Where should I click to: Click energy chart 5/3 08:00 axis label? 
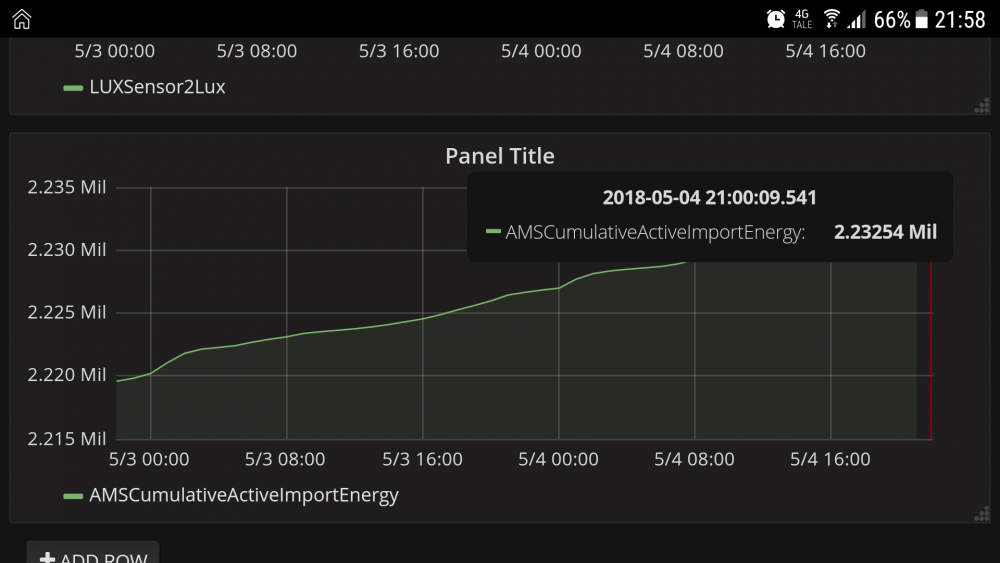(x=284, y=459)
